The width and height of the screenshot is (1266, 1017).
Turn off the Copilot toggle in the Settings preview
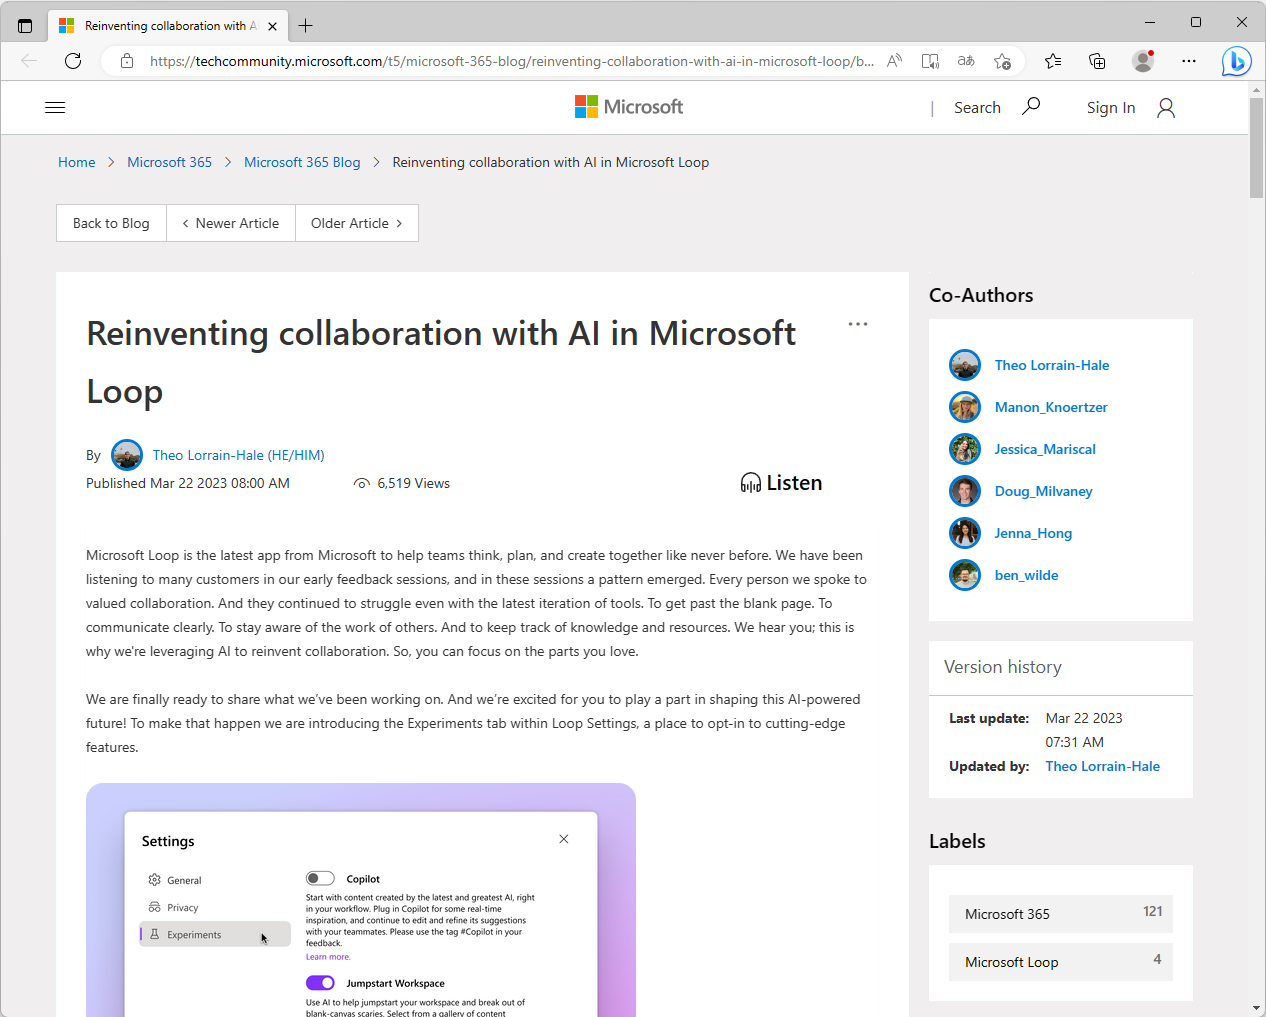(x=320, y=878)
